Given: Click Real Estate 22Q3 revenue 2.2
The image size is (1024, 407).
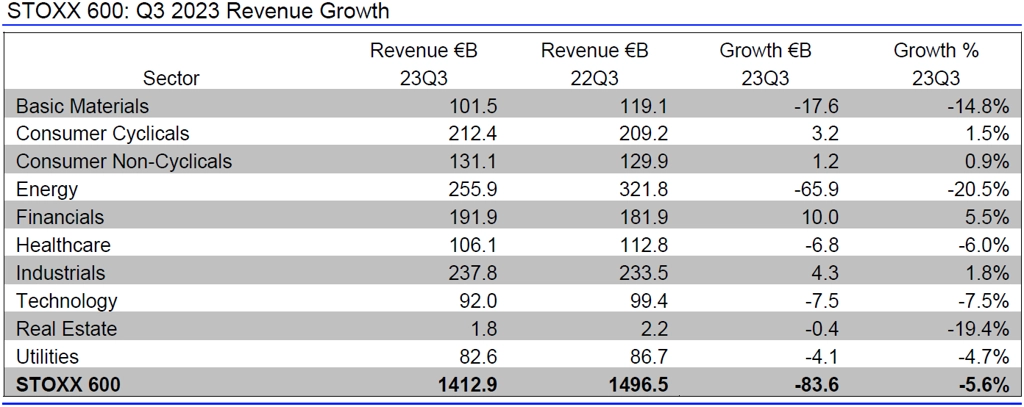Looking at the screenshot, I should (x=654, y=328).
